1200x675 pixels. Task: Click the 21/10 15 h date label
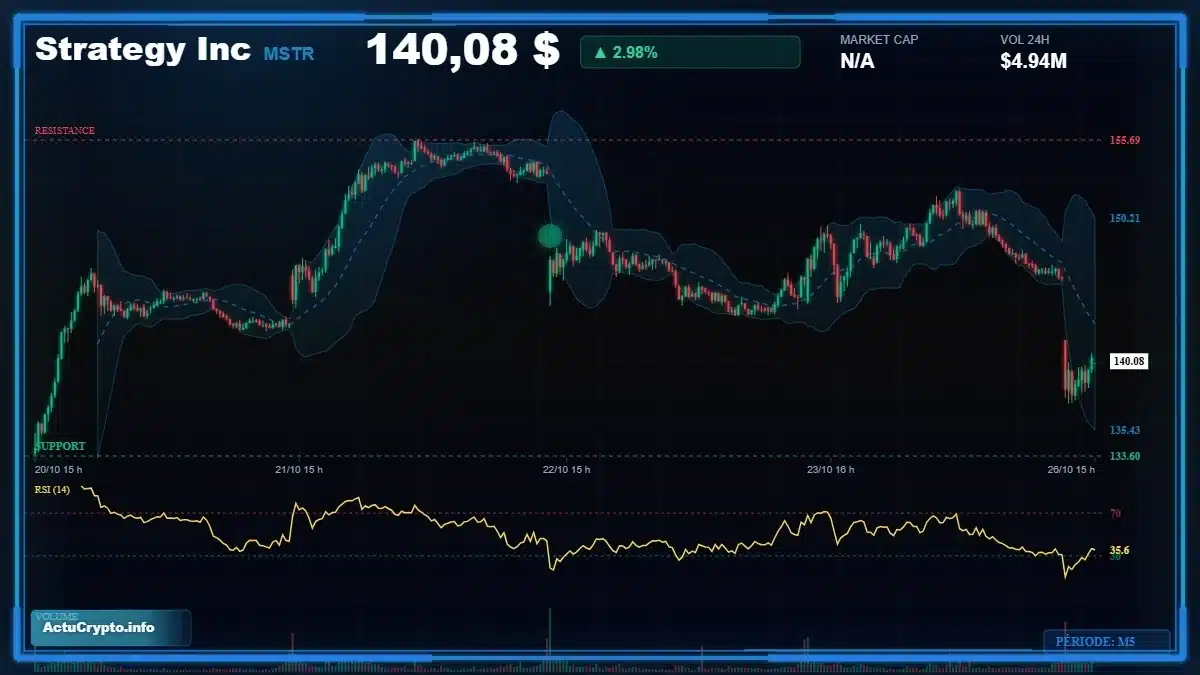pos(299,469)
